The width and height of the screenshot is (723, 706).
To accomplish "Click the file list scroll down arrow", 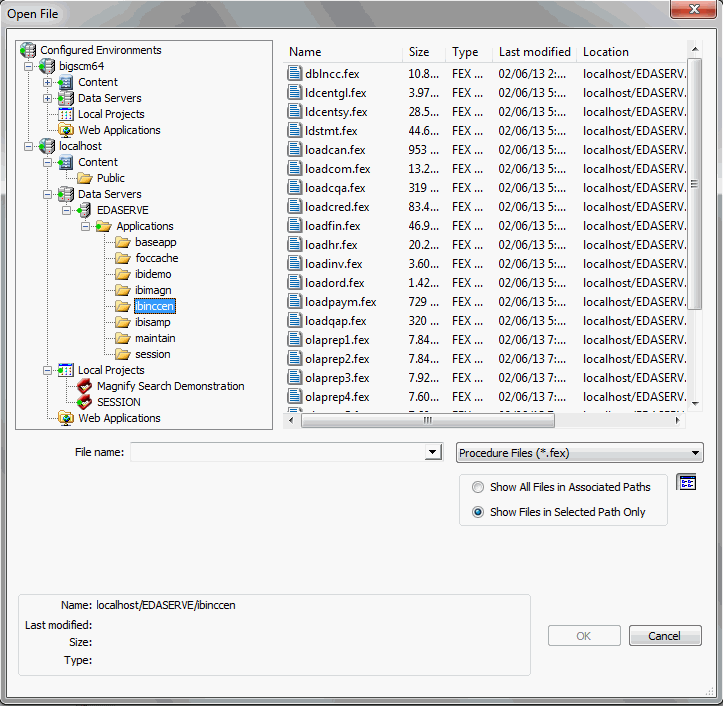I will 695,403.
